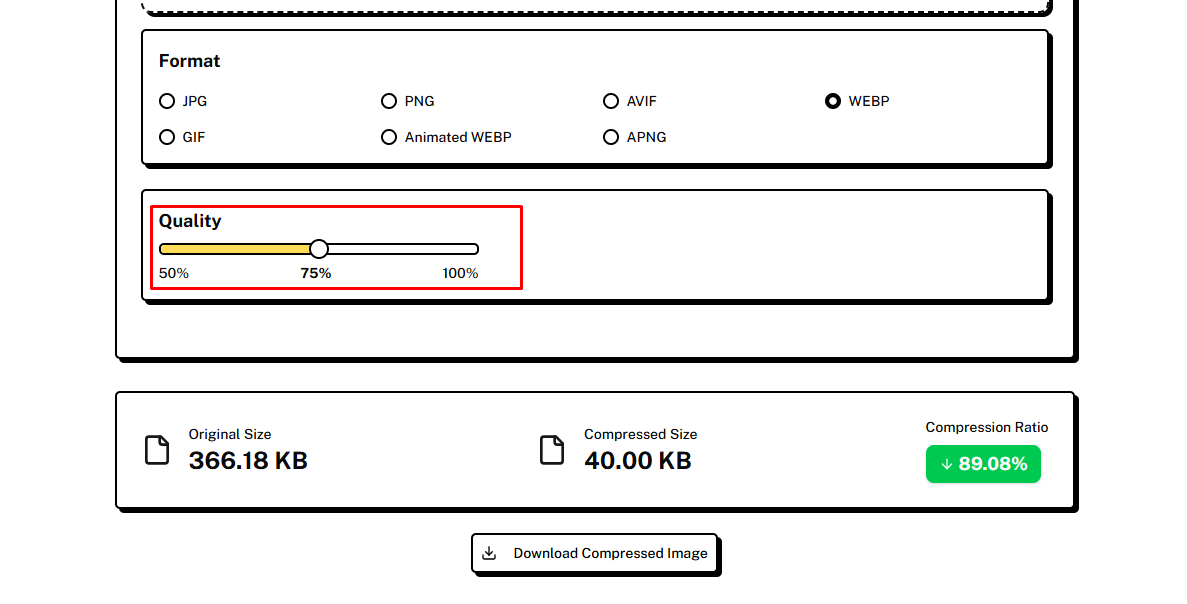This screenshot has width=1187, height=604.
Task: Download the compressed image
Action: click(596, 553)
